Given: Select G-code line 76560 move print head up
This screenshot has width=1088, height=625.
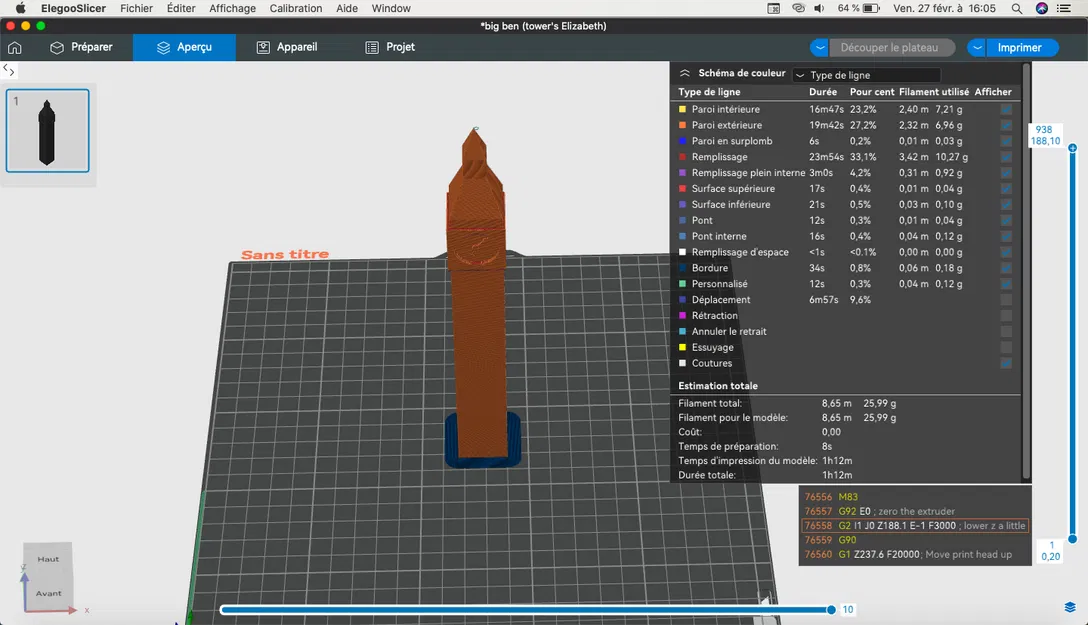Looking at the screenshot, I should (915, 554).
